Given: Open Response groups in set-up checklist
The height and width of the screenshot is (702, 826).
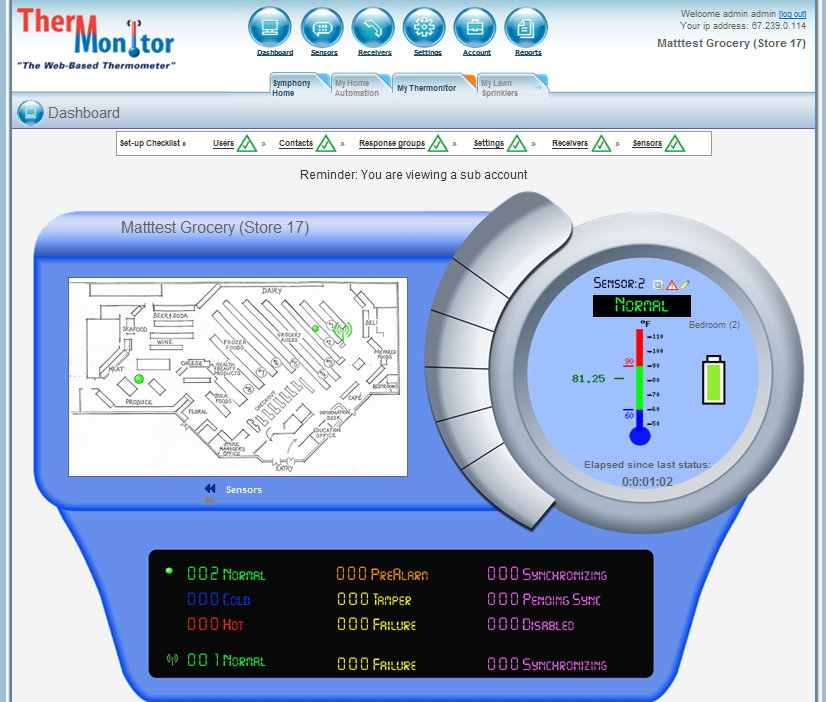Looking at the screenshot, I should tap(392, 144).
